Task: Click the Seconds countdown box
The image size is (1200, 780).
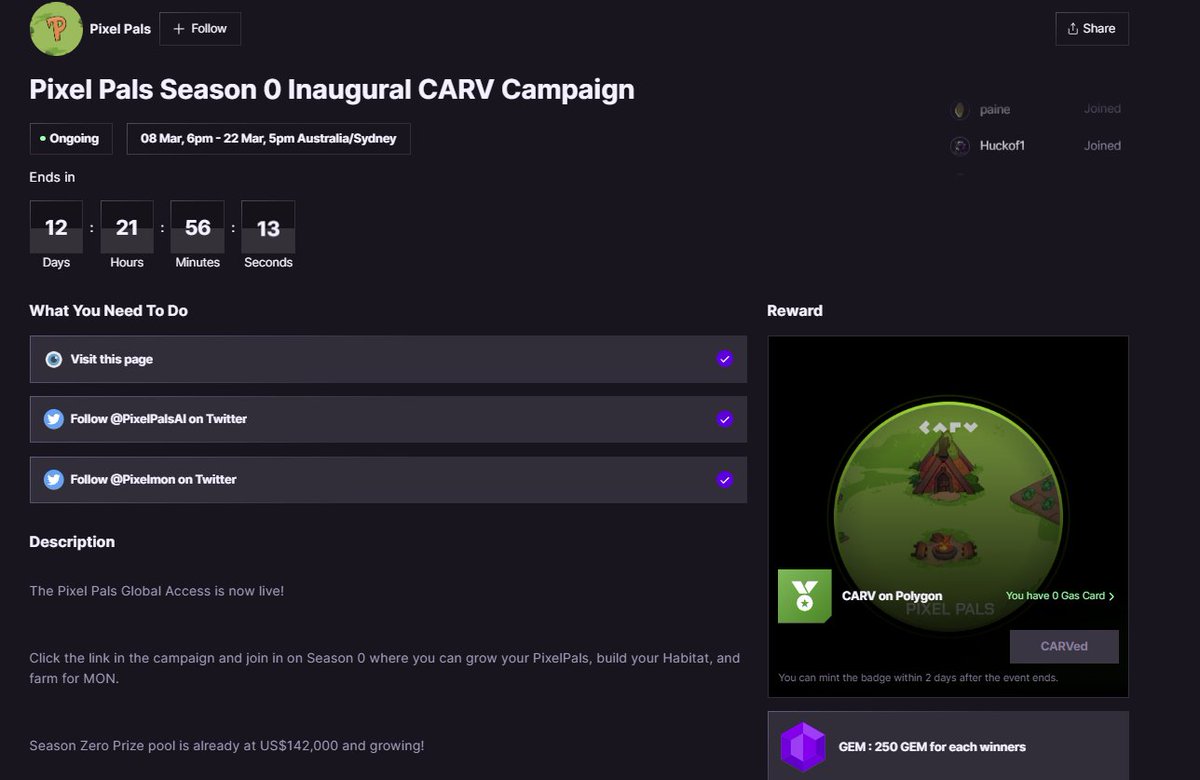Action: pos(268,228)
